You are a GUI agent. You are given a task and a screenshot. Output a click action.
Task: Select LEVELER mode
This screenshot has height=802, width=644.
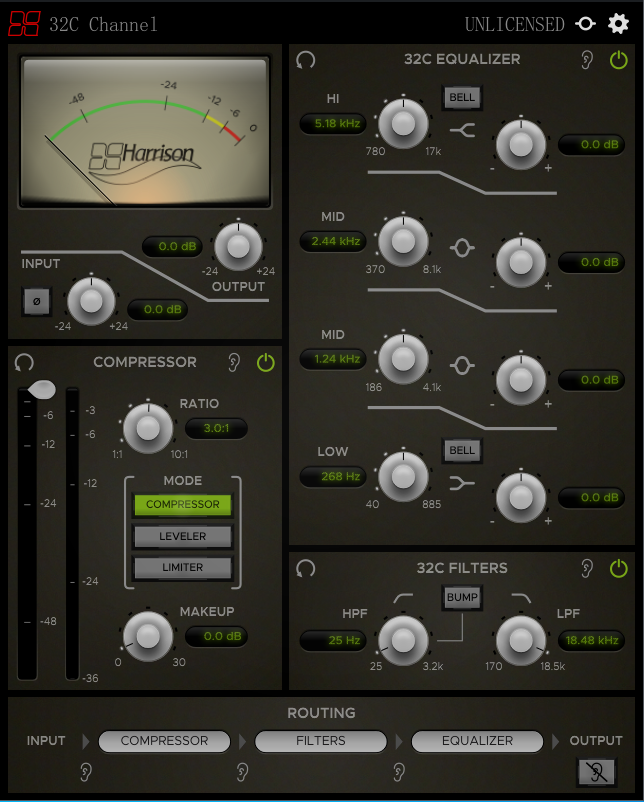coord(183,536)
